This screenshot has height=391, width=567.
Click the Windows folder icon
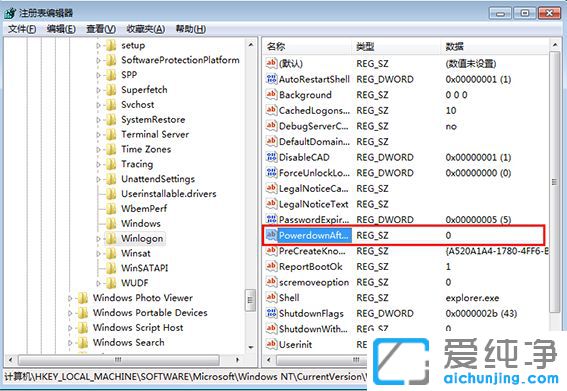pyautogui.click(x=111, y=224)
